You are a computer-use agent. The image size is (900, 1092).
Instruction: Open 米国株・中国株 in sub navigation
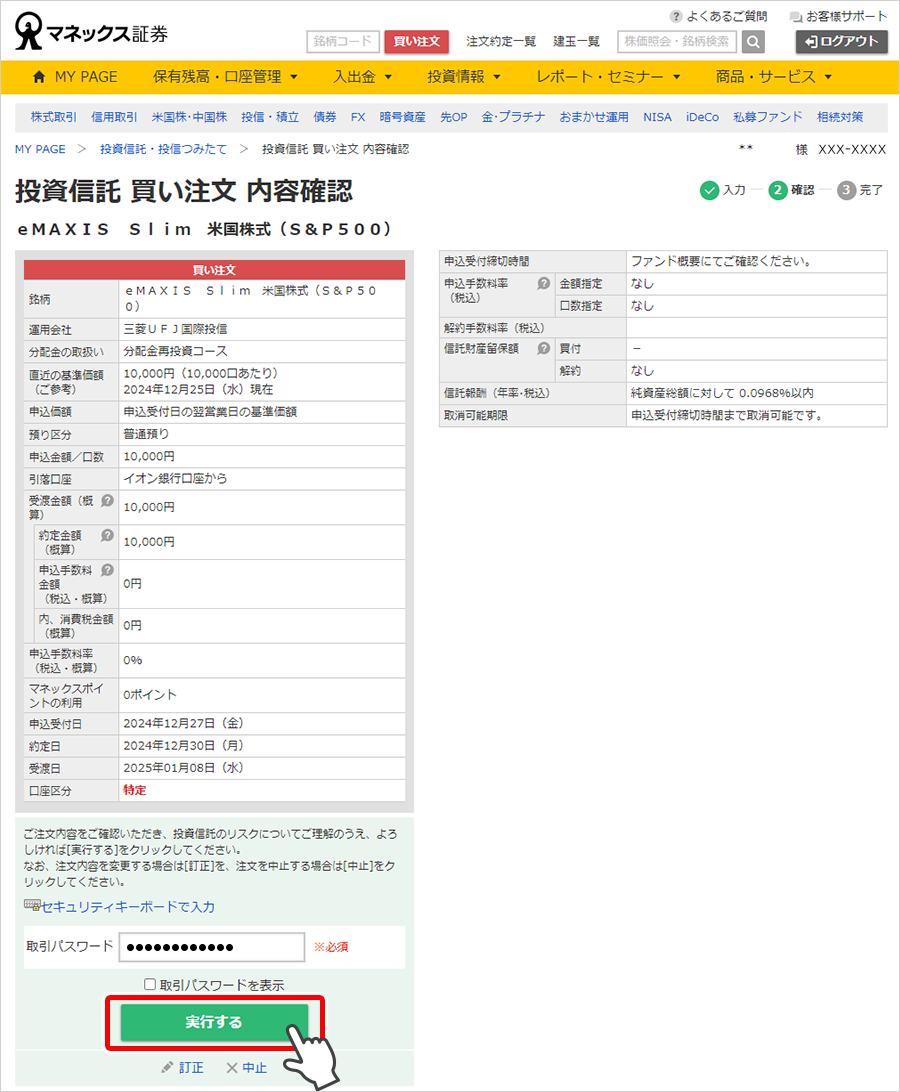coord(189,117)
